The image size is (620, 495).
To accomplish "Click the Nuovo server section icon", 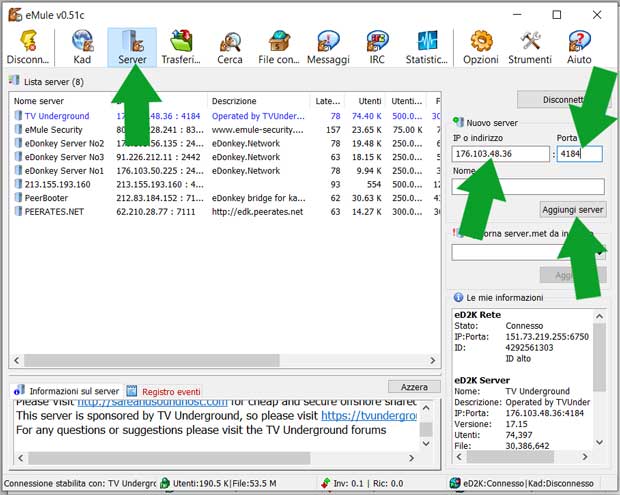I will (x=458, y=122).
